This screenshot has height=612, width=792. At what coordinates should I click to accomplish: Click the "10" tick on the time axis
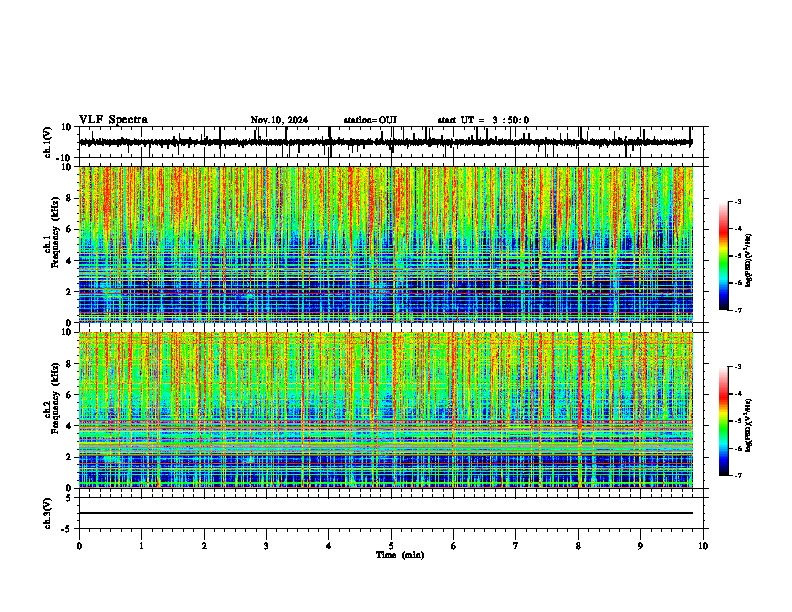[703, 546]
